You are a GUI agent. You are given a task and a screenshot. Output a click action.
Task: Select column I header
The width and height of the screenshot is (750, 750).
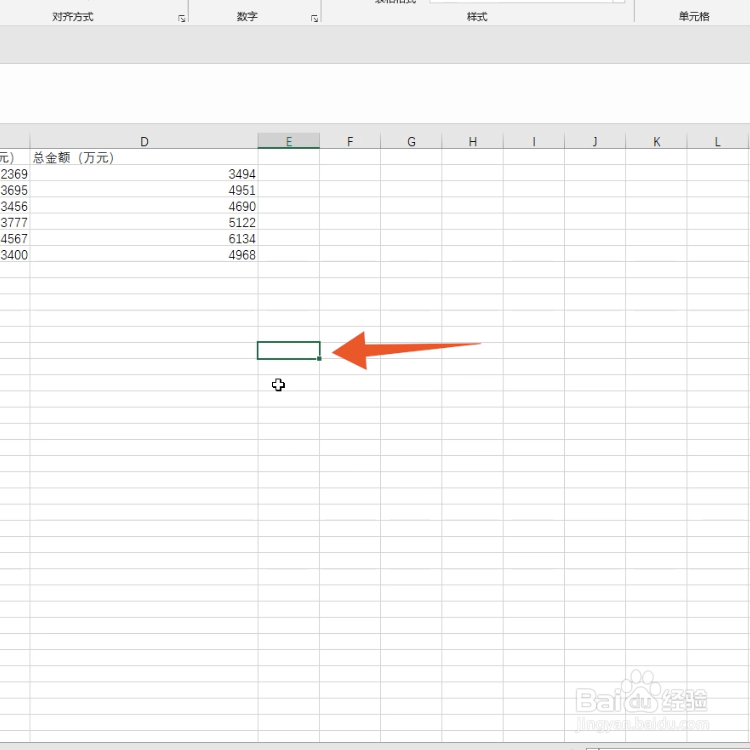(x=534, y=141)
